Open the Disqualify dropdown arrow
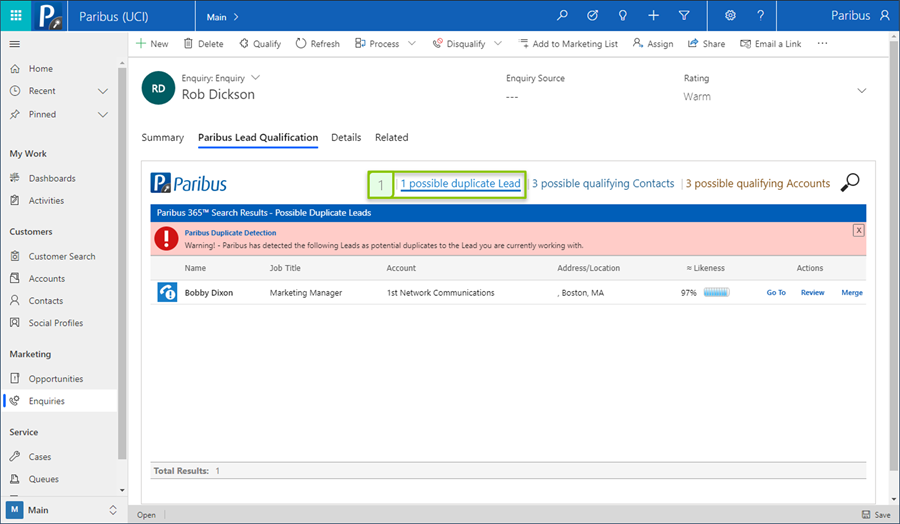This screenshot has height=524, width=900. [x=498, y=44]
